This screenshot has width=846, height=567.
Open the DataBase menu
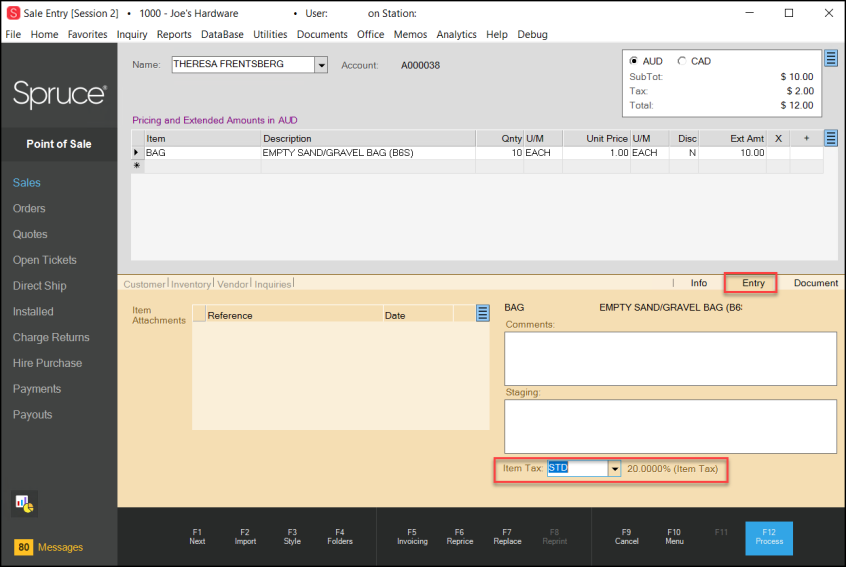(222, 35)
